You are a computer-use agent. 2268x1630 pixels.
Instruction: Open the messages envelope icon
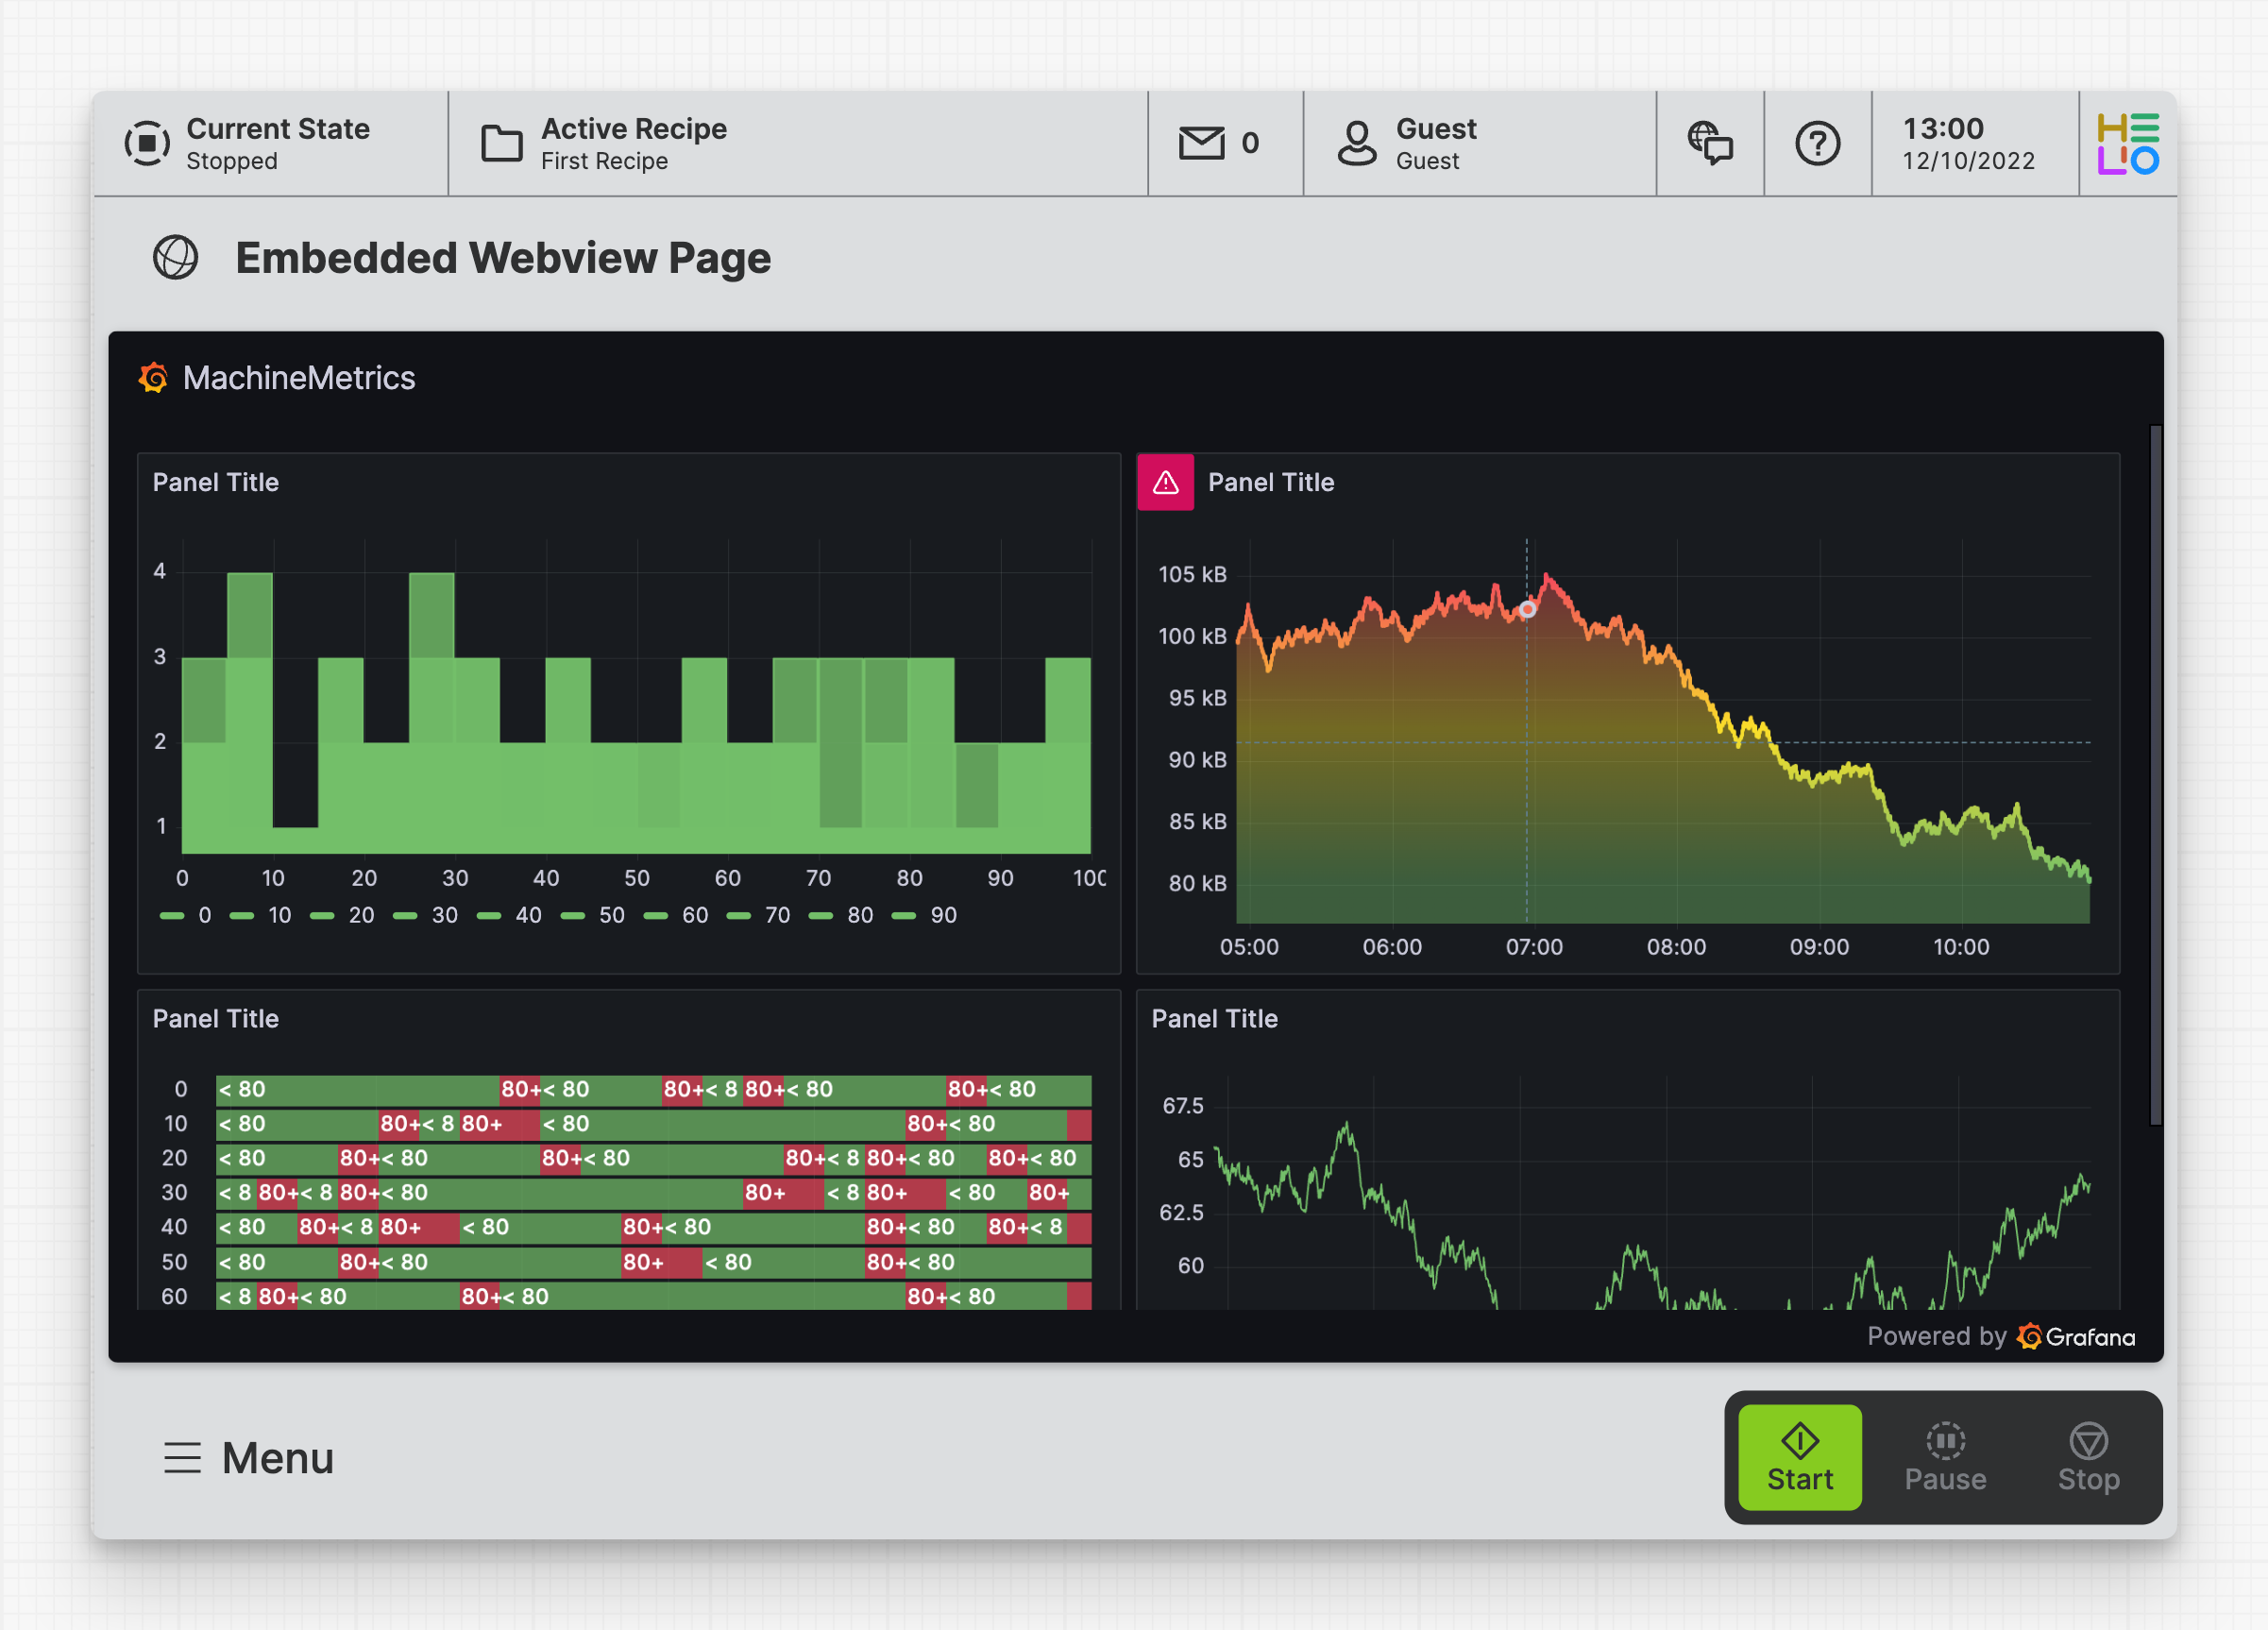(x=1201, y=143)
